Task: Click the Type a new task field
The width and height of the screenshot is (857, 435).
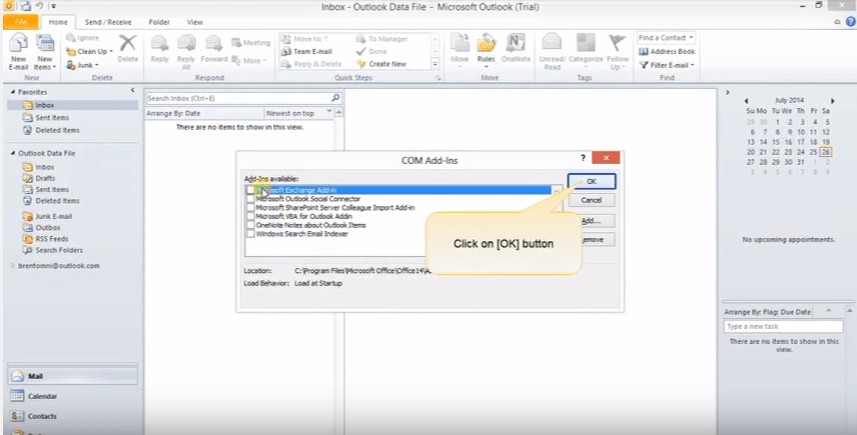Action: [x=783, y=326]
